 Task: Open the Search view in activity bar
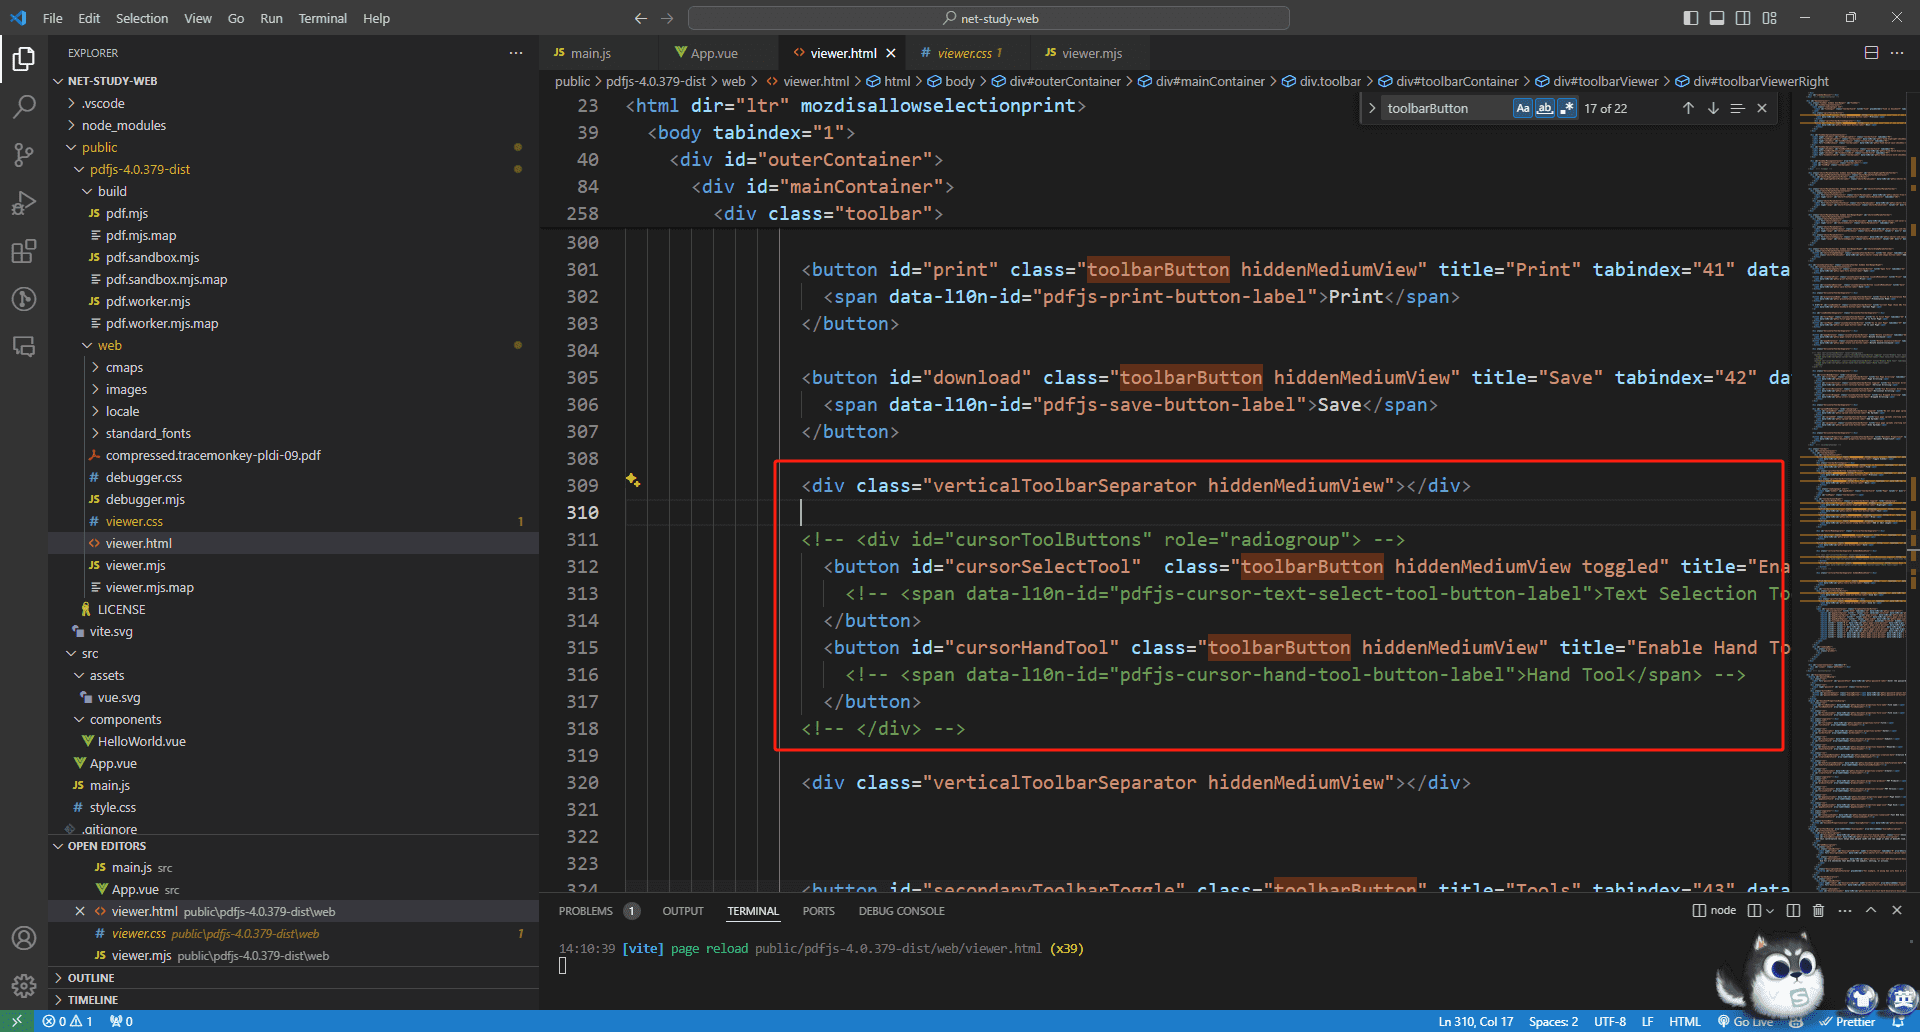point(24,106)
